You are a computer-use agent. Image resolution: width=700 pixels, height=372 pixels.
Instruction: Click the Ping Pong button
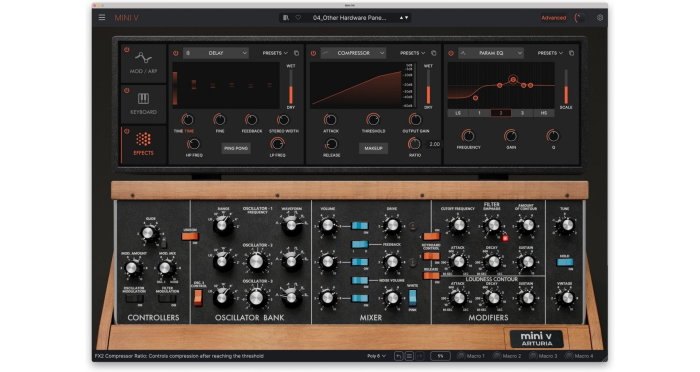click(236, 148)
